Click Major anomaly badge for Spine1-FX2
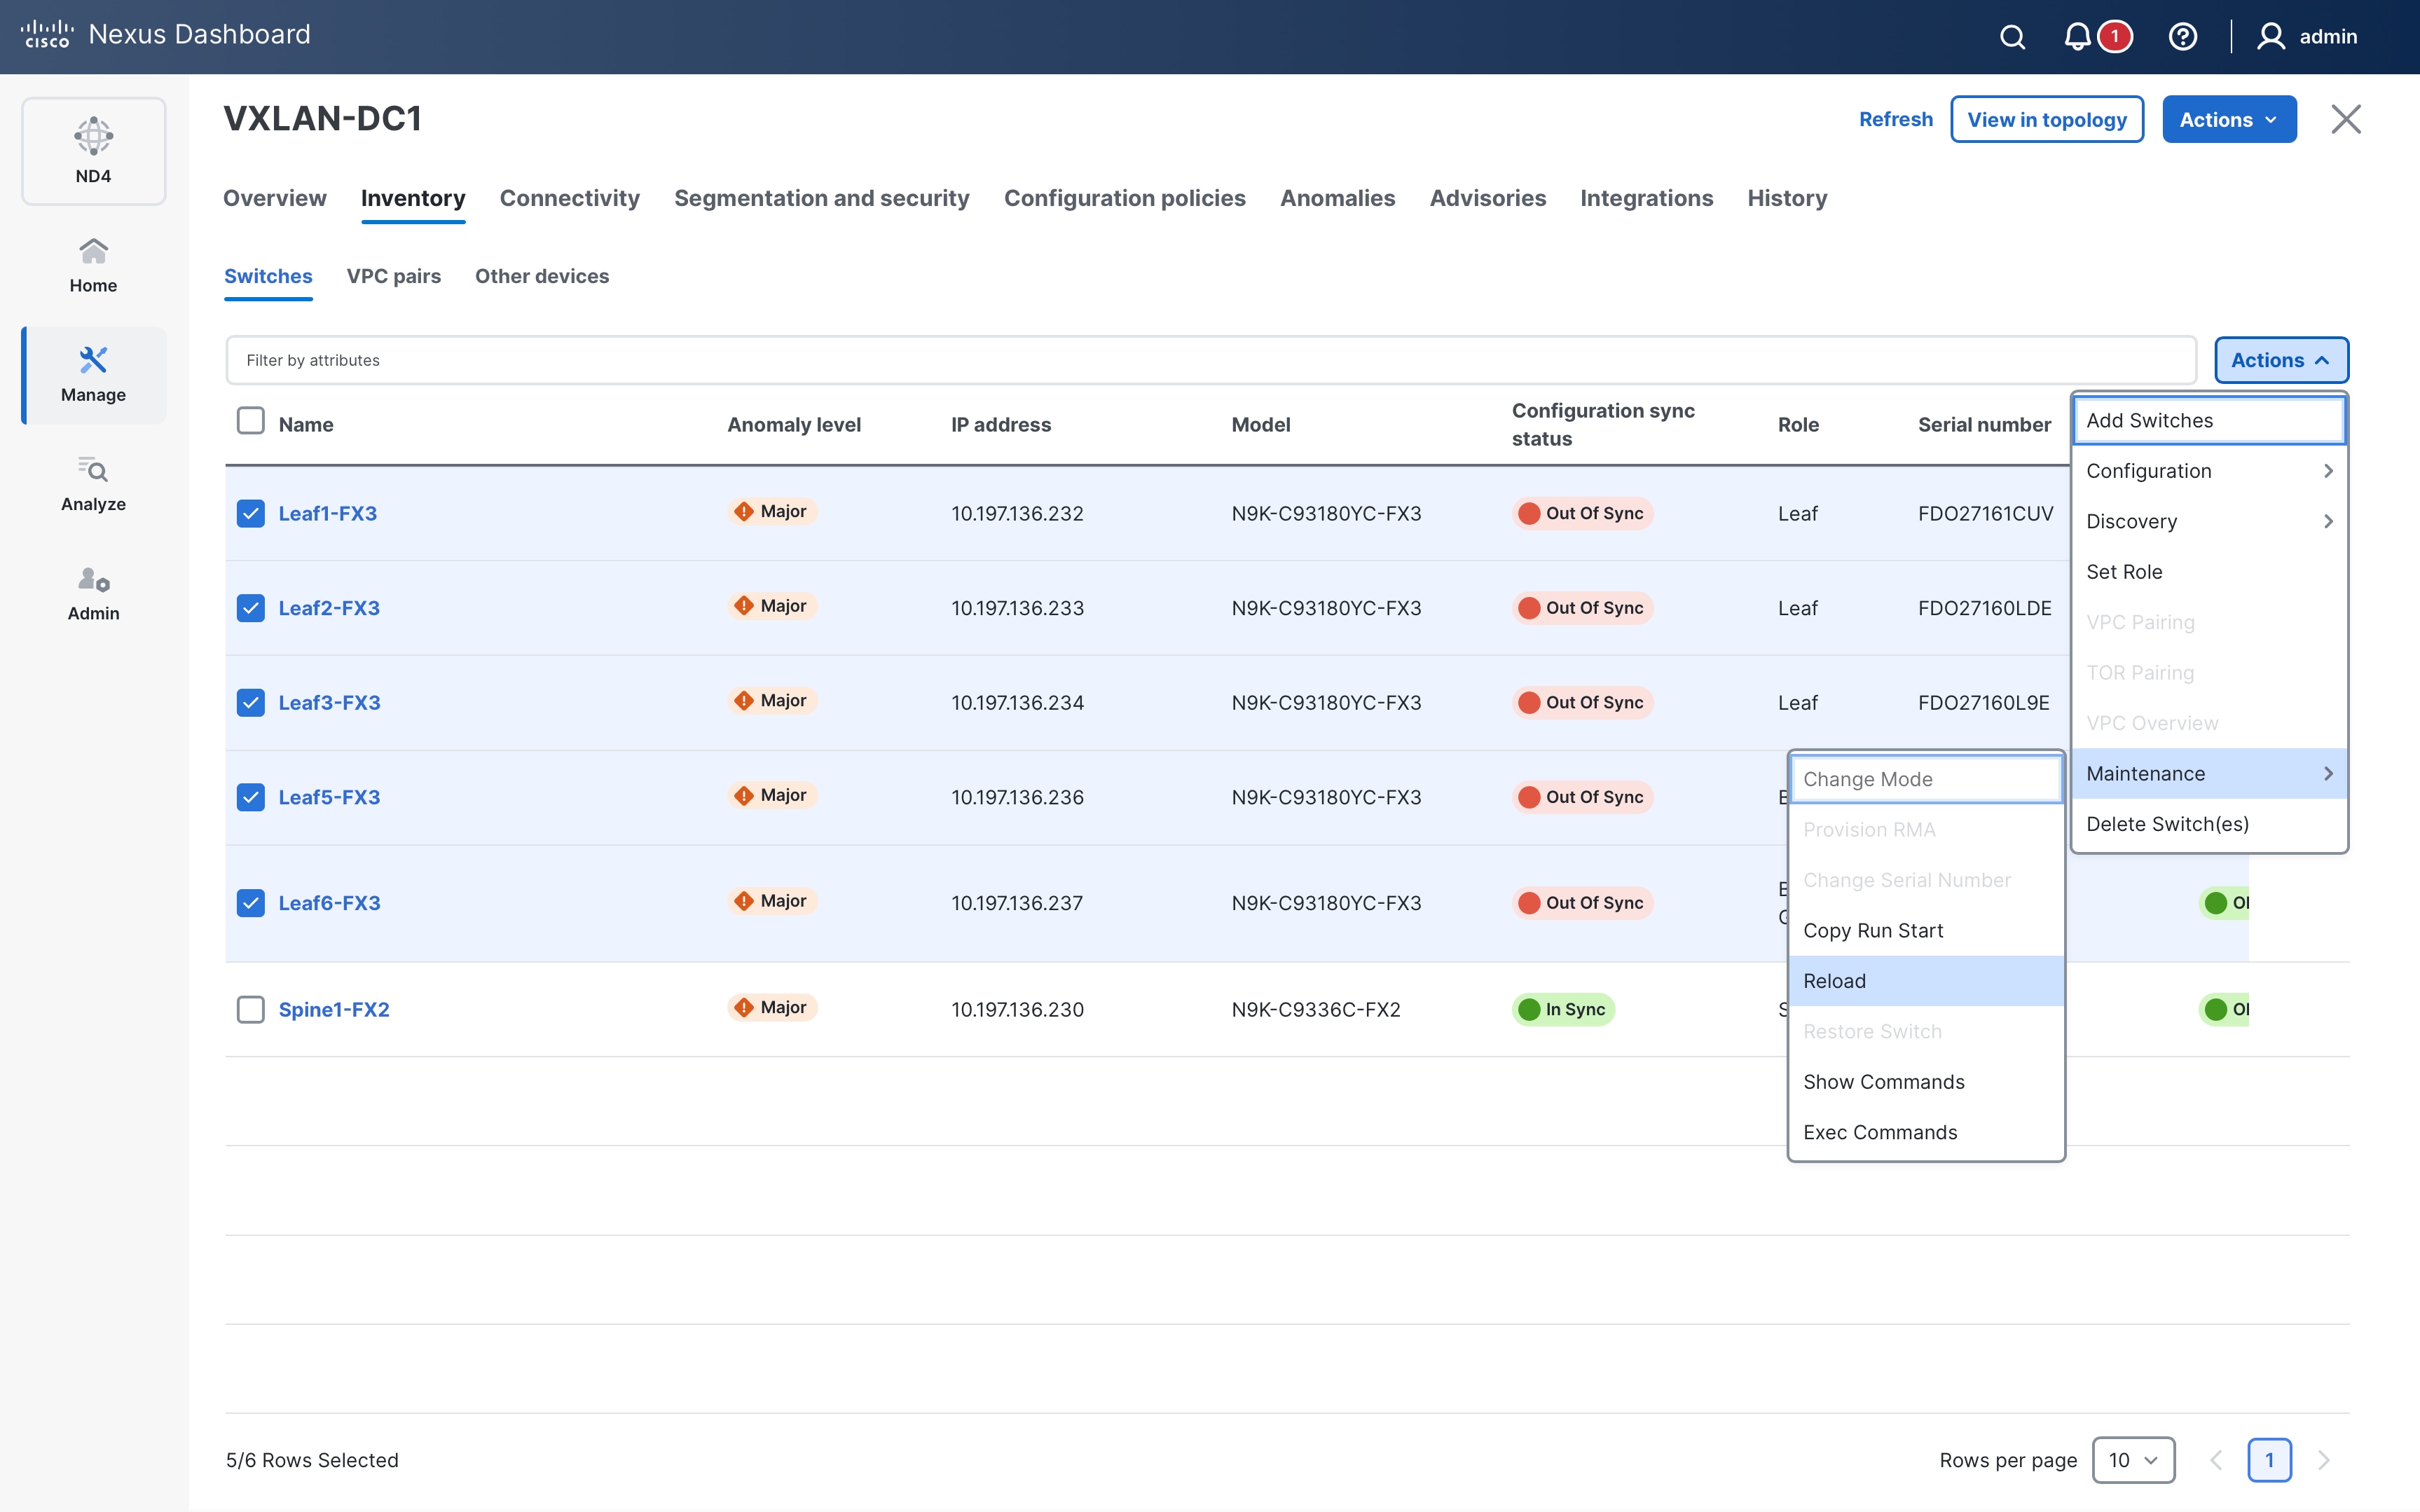 (772, 1007)
